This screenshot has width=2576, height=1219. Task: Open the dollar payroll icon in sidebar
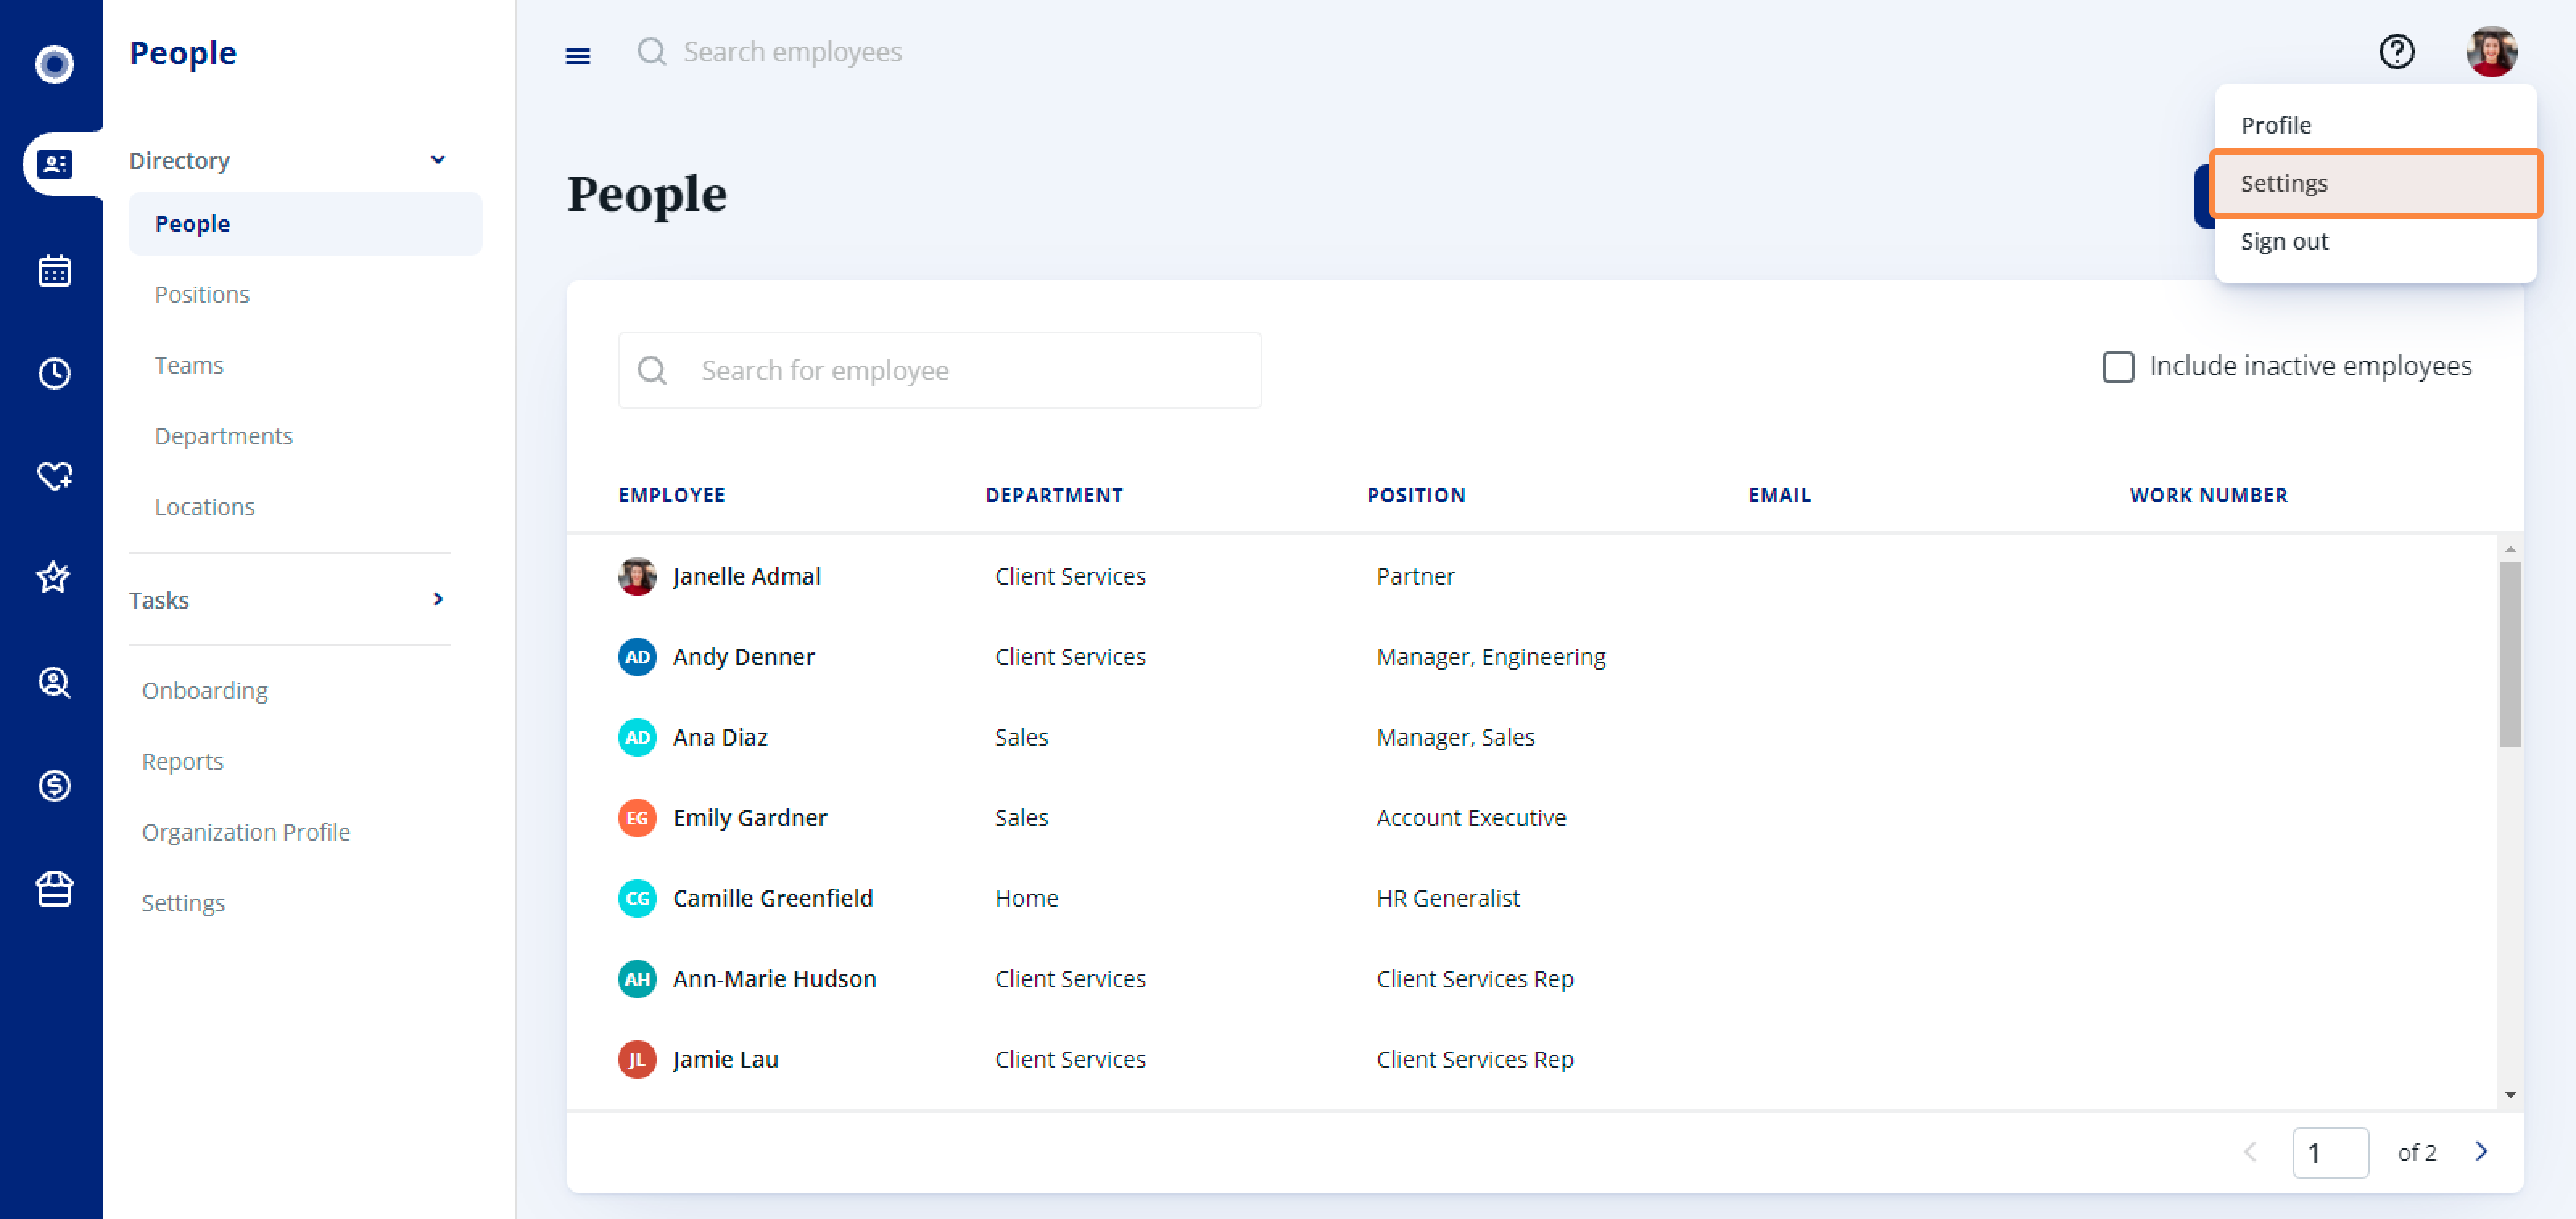54,785
